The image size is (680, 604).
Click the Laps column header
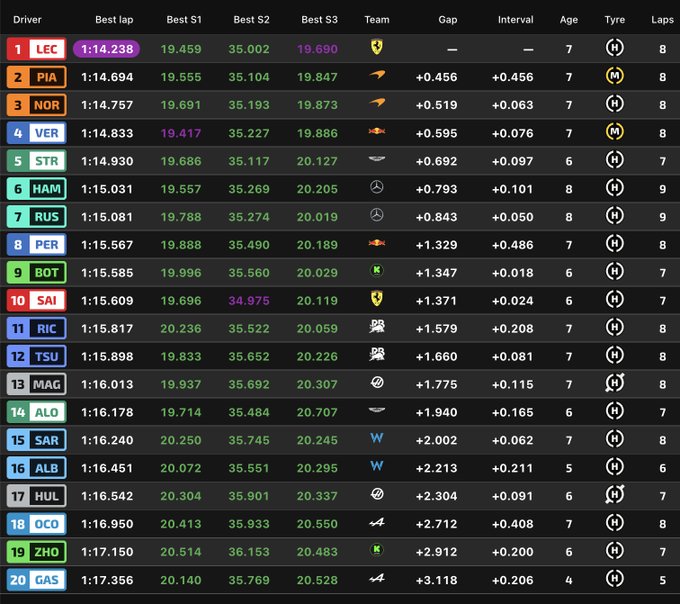[x=662, y=20]
